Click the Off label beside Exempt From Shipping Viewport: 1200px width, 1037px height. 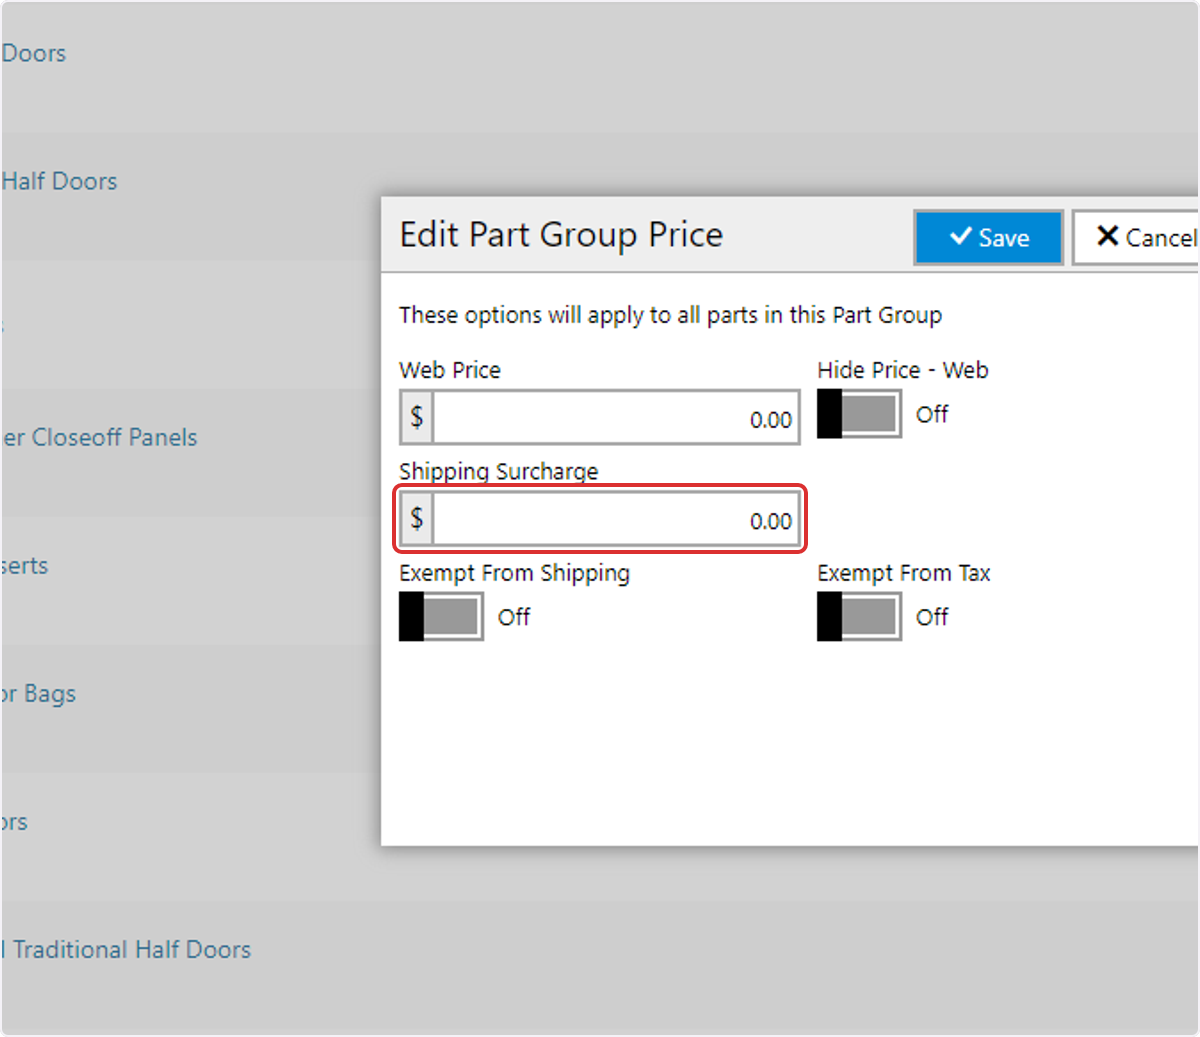coord(514,617)
